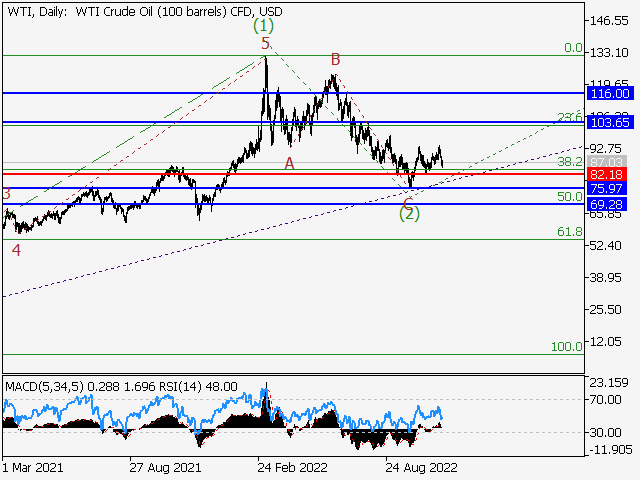Select the Fibonacci 50.0 level label
The width and height of the screenshot is (640, 480).
(570, 196)
